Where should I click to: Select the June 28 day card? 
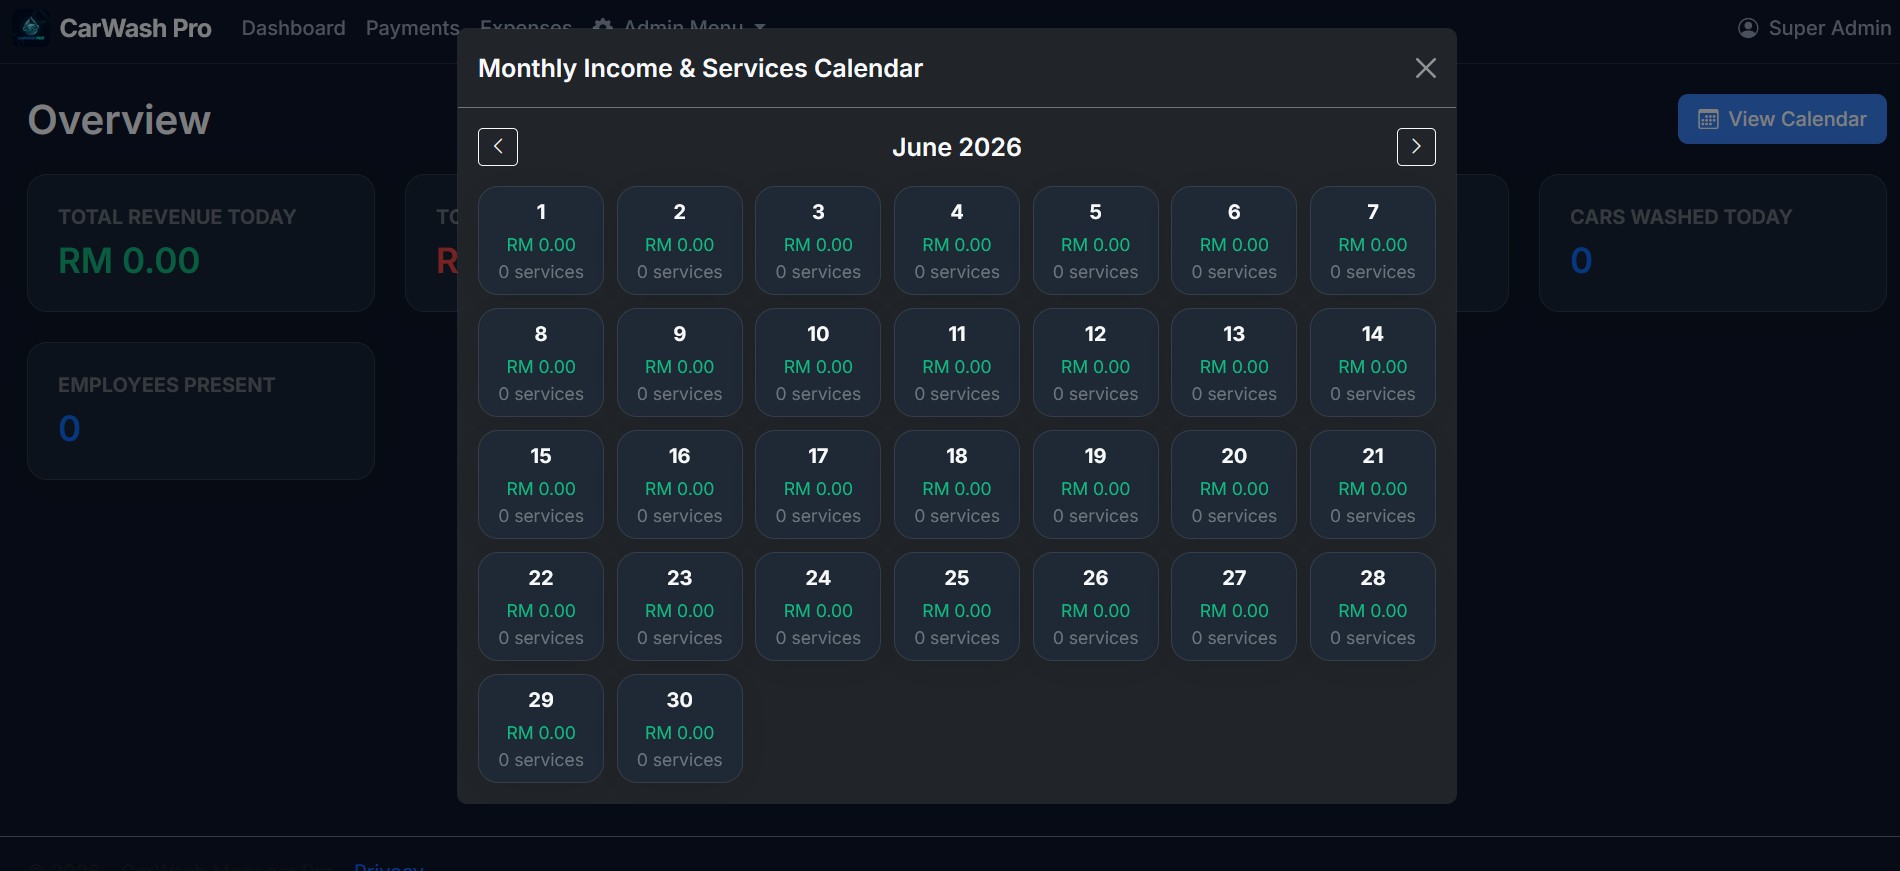[1373, 606]
